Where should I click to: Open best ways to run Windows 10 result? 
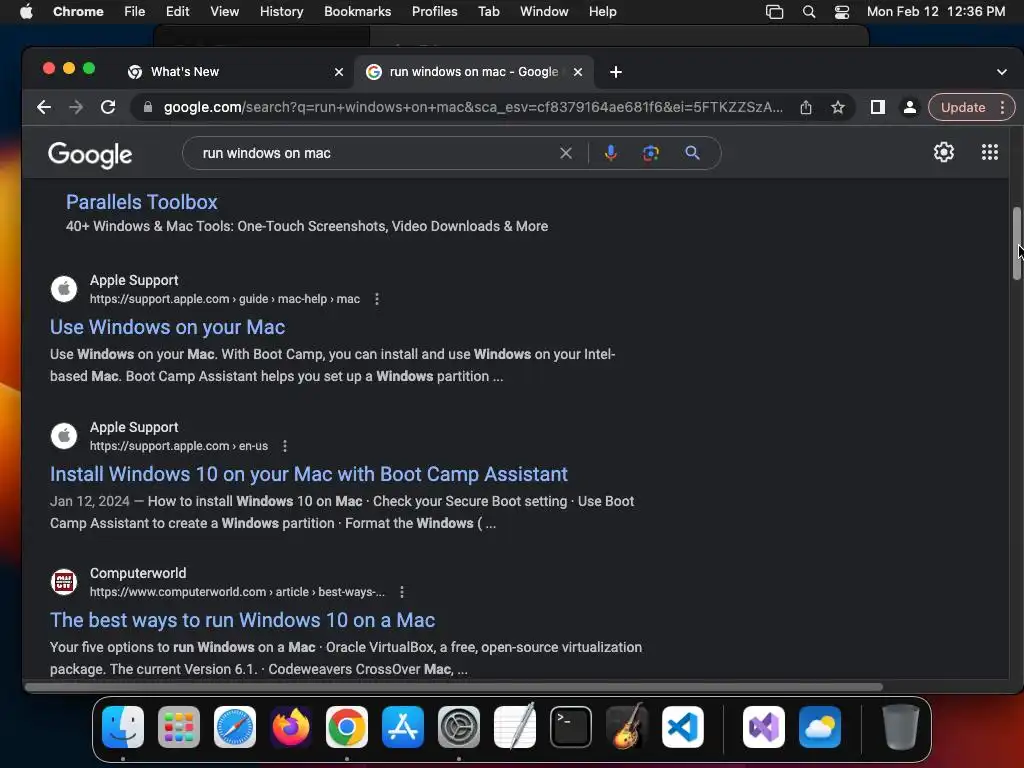pos(242,620)
